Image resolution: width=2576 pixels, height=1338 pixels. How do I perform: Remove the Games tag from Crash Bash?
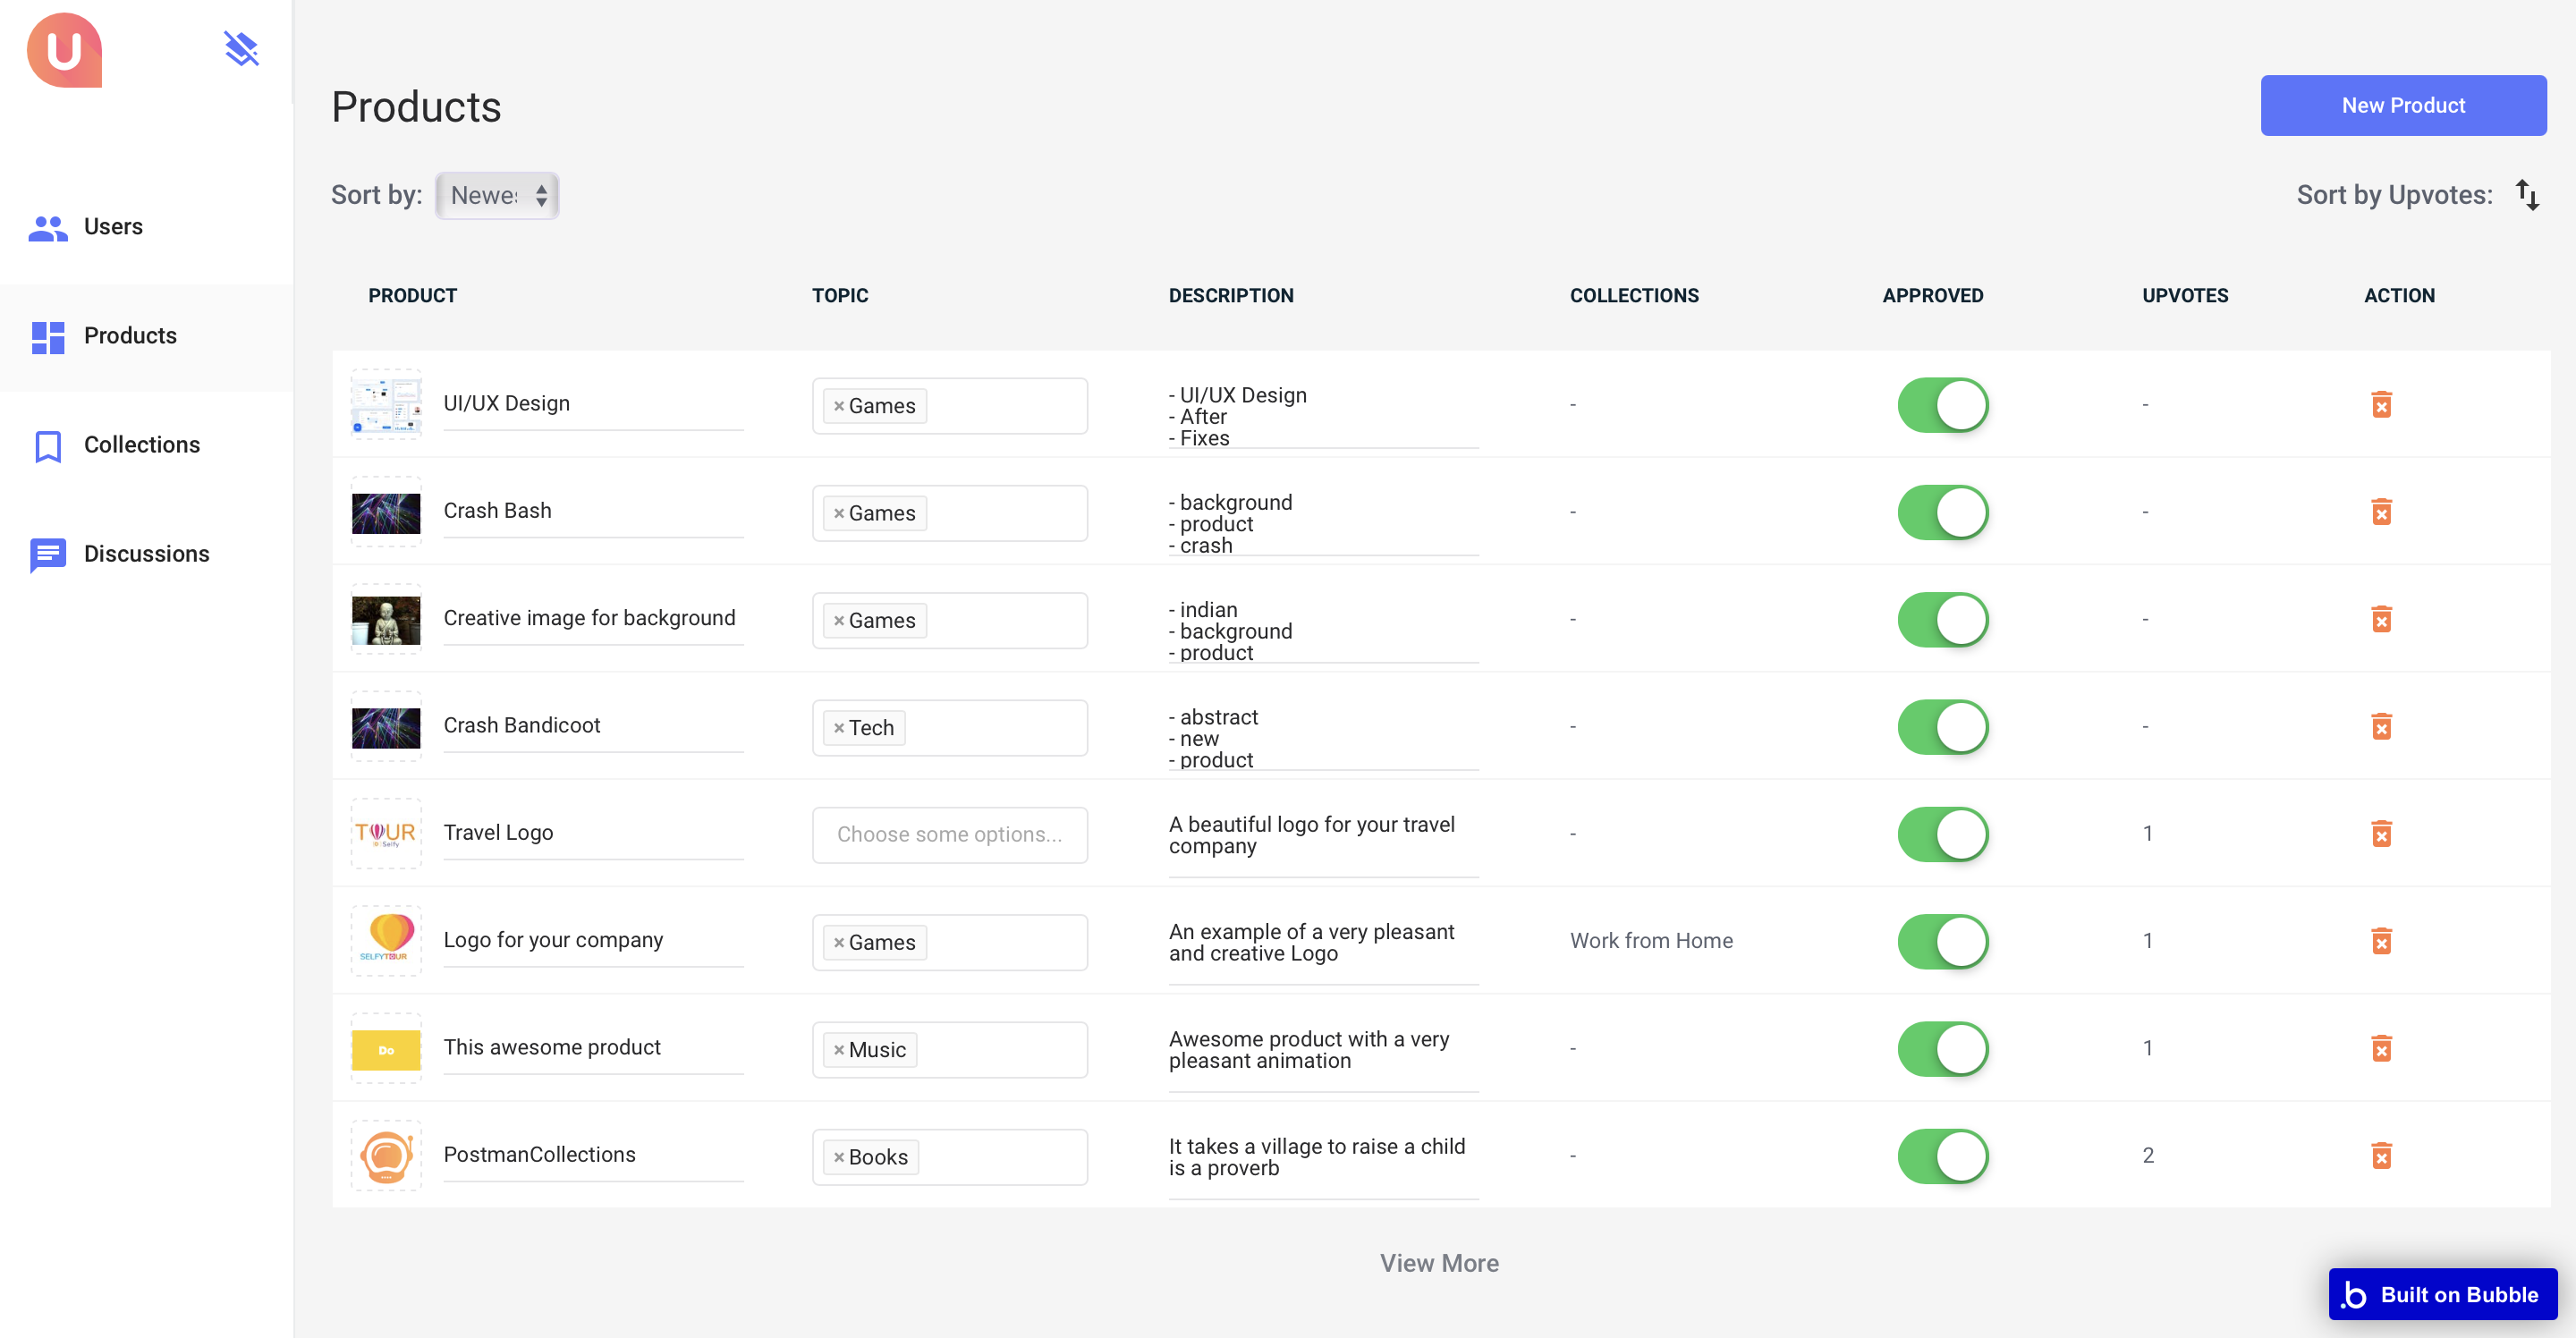pyautogui.click(x=838, y=513)
